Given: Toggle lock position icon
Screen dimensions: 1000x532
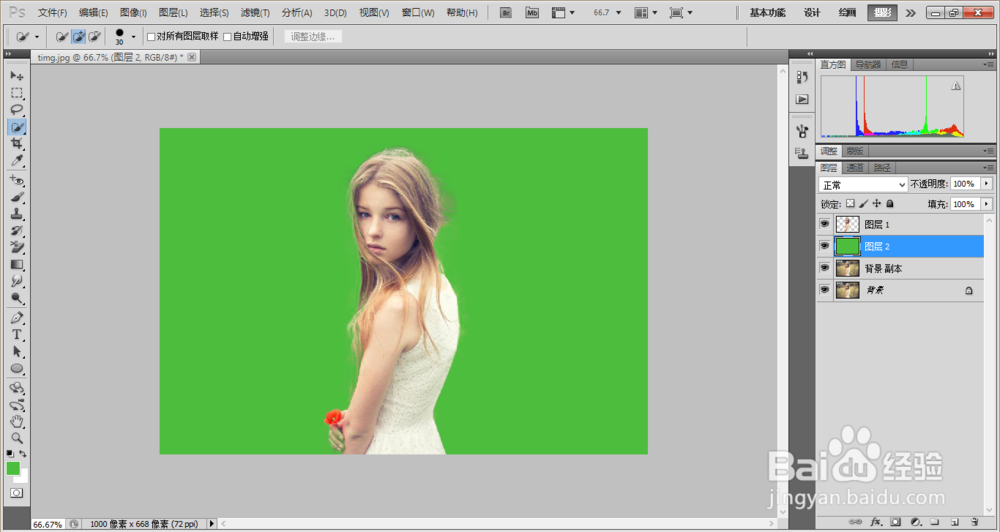Looking at the screenshot, I should 877,203.
